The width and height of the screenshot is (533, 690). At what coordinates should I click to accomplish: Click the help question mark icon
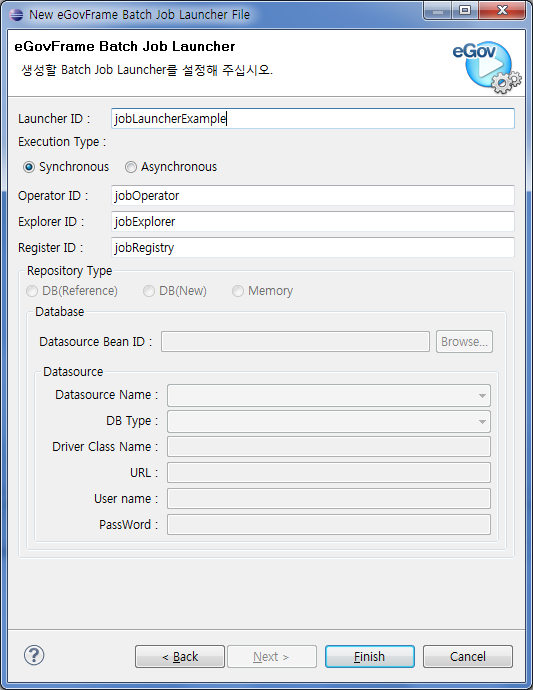34,655
